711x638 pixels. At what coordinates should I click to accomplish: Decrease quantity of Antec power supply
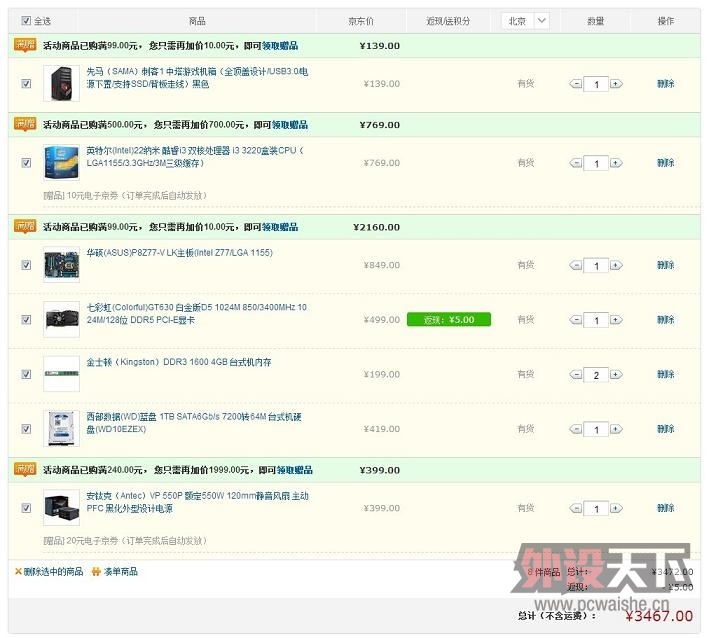pyautogui.click(x=576, y=508)
